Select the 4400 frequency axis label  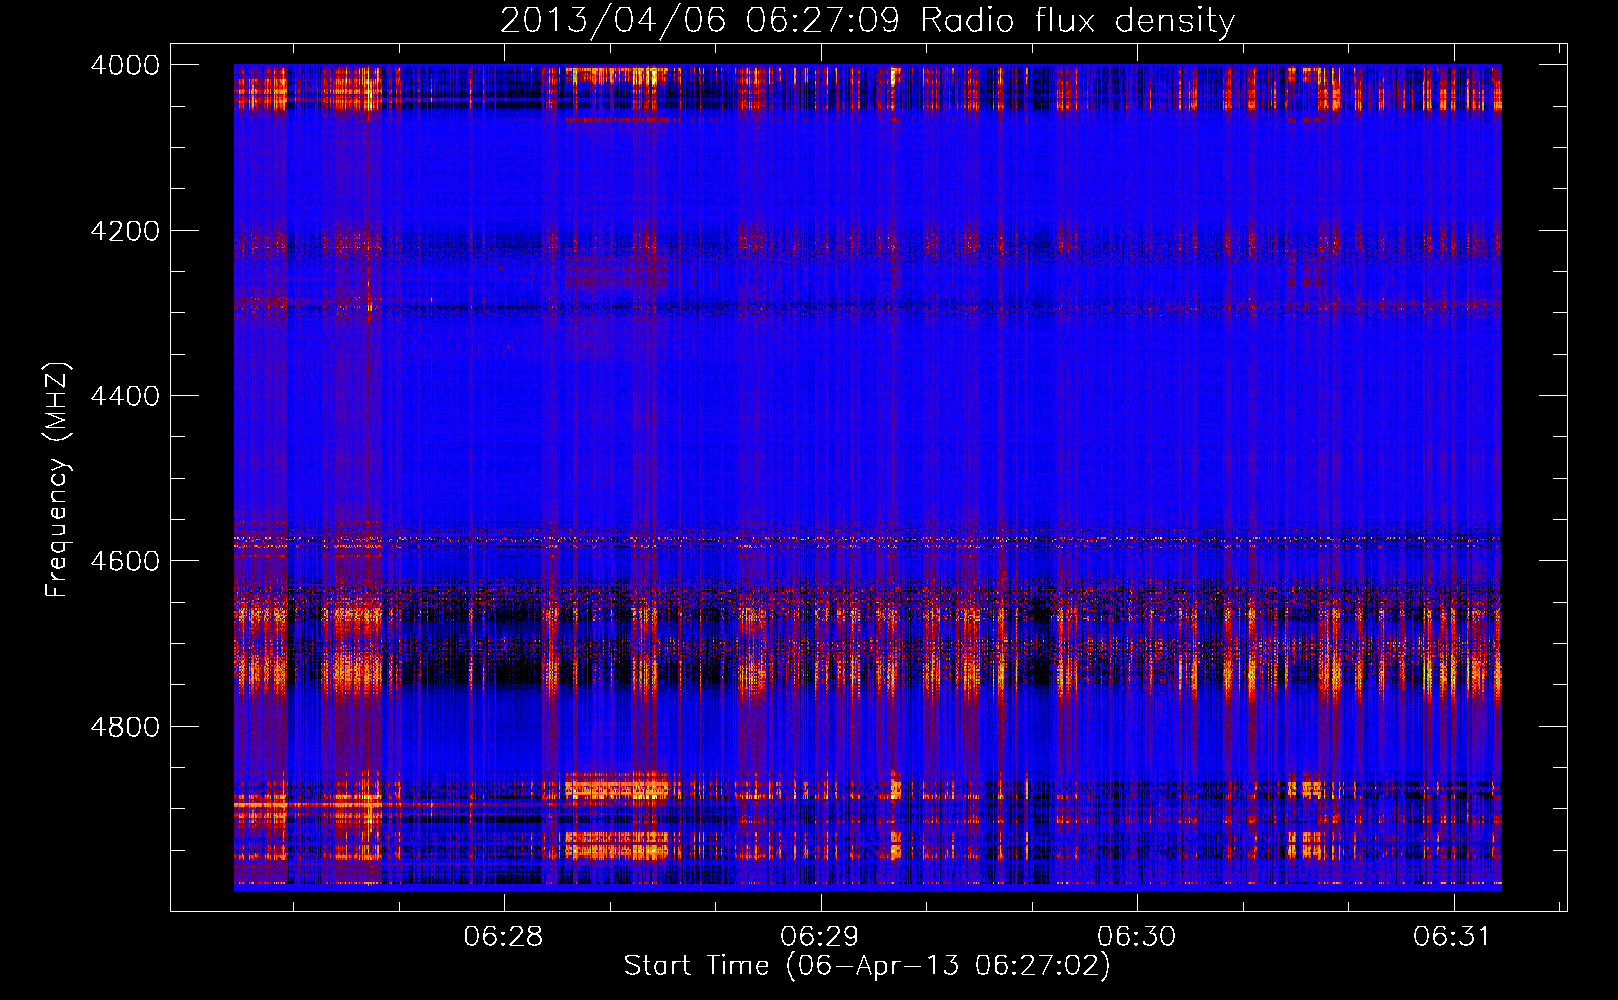(125, 396)
